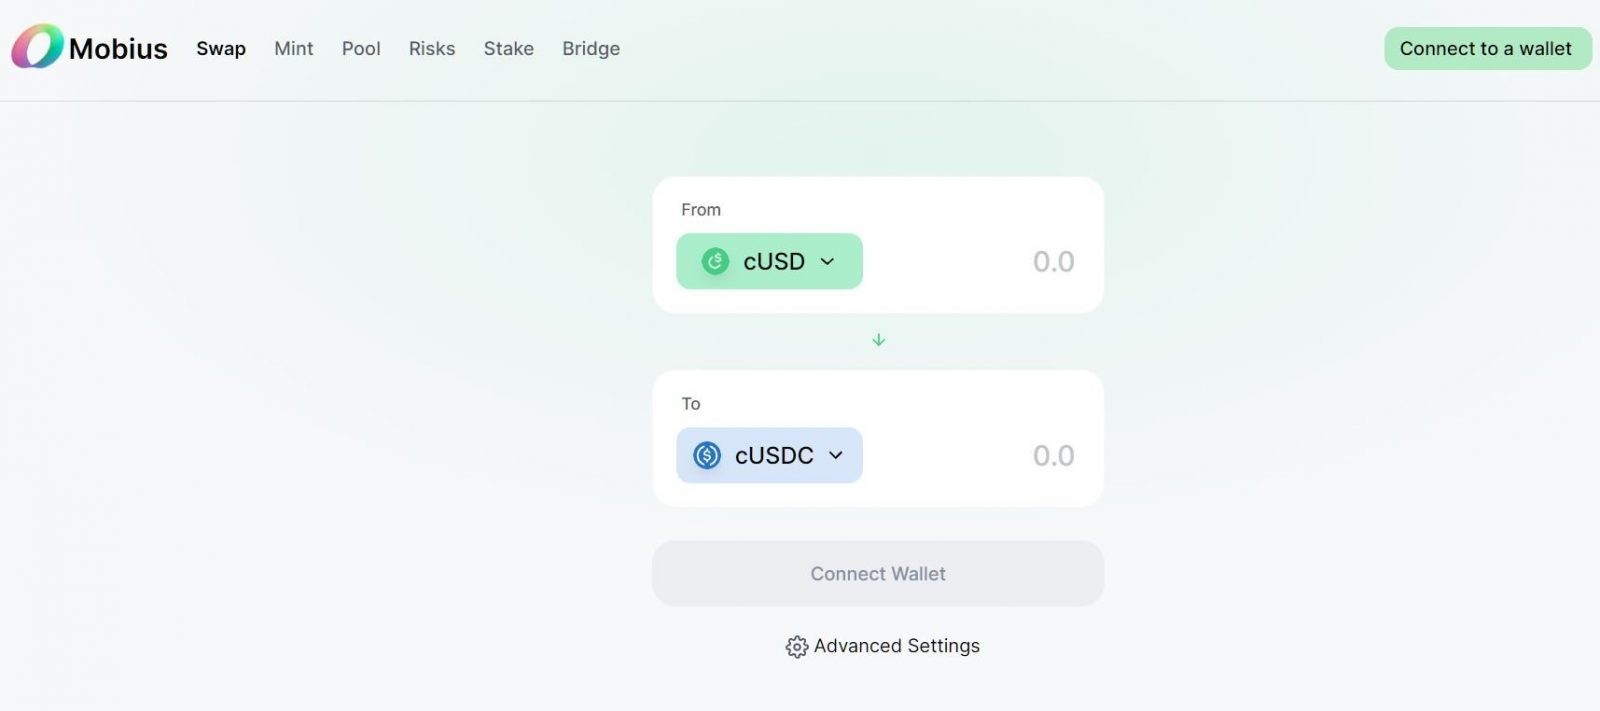Open the Bridge page
Screen dimensions: 1600x711
tap(591, 48)
